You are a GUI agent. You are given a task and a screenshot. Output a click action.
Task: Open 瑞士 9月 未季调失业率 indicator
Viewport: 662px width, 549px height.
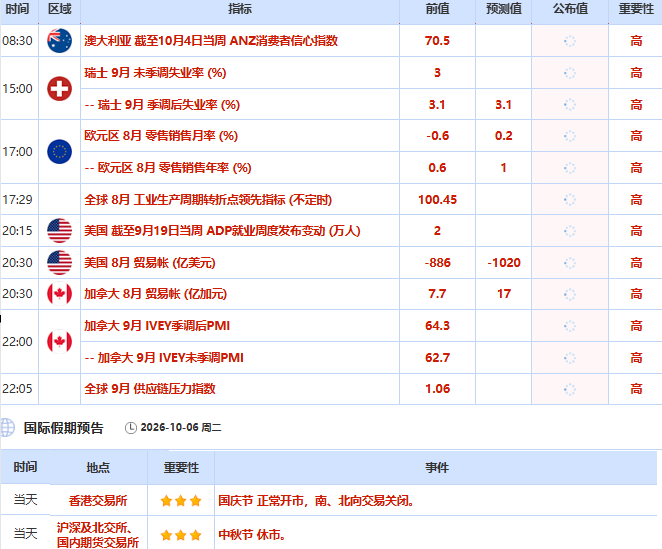[x=155, y=73]
